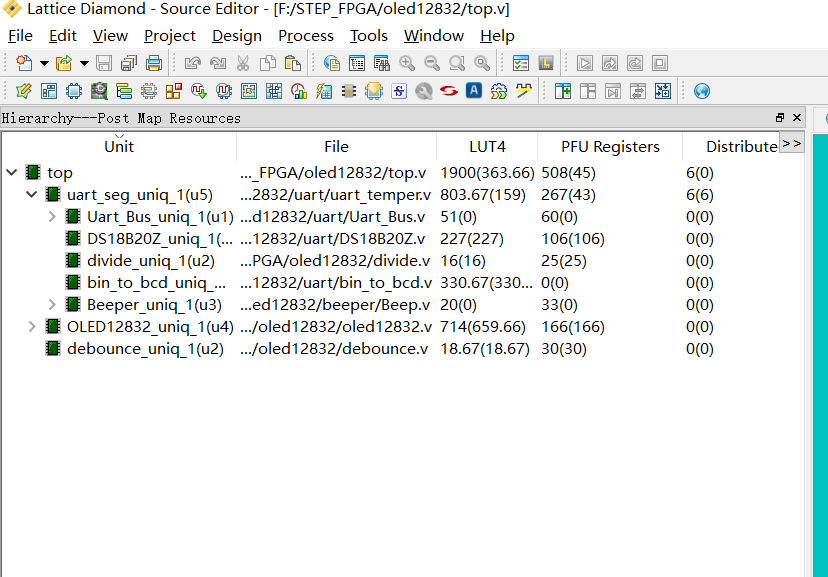Screen dimensions: 828x577
Task: Open the View menu
Action: pyautogui.click(x=110, y=36)
